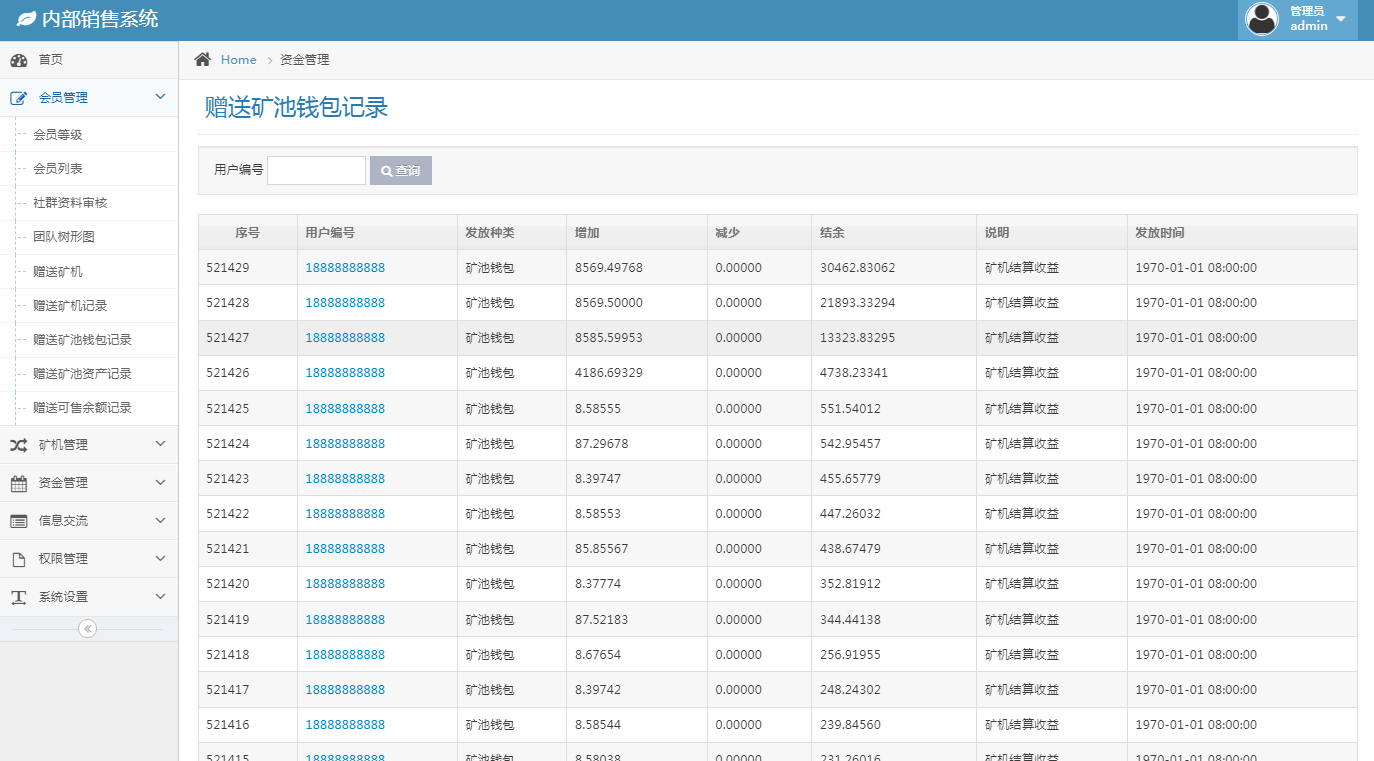Open 社群资料审核 submenu item
This screenshot has width=1374, height=761.
tap(70, 203)
